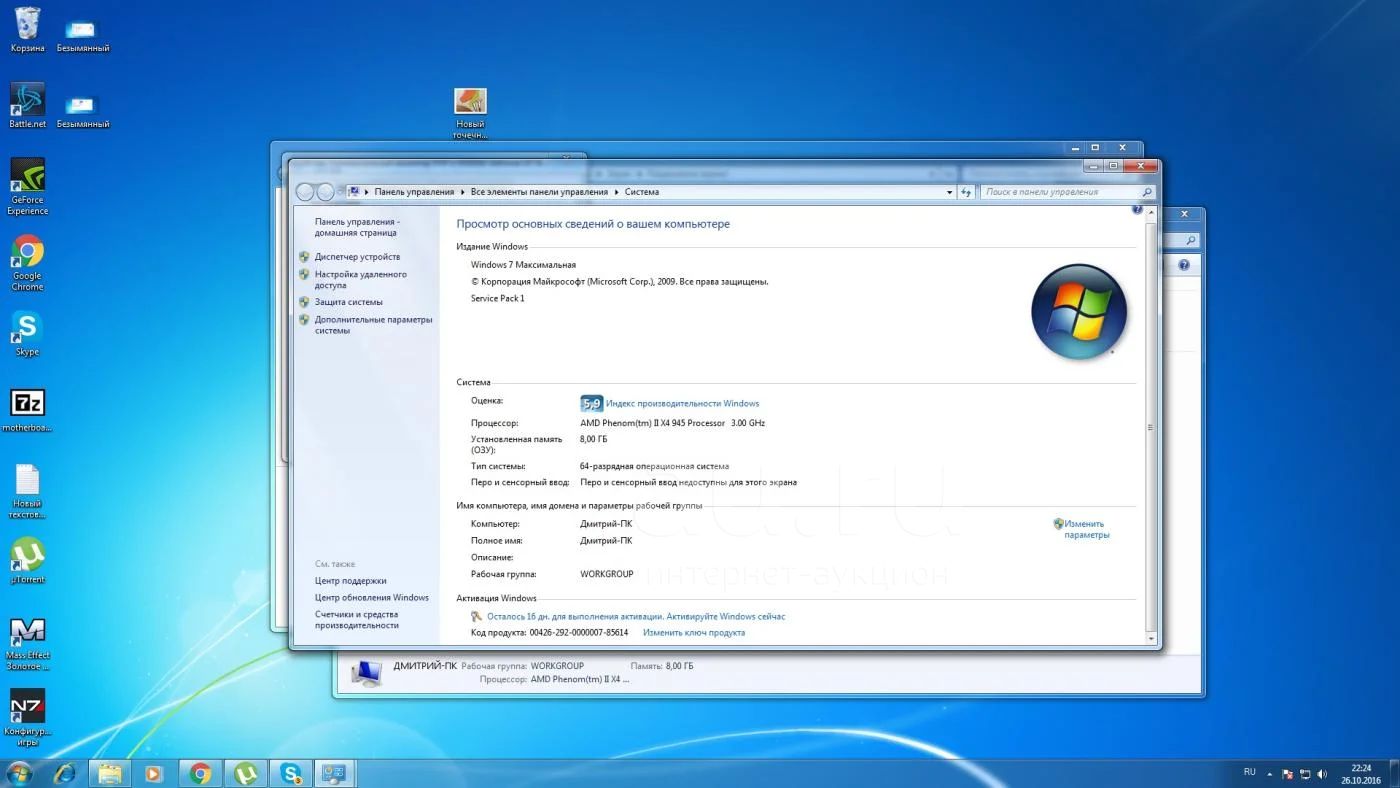Click the search magnifier in Control Panel search
This screenshot has height=788, width=1400.
(1147, 192)
